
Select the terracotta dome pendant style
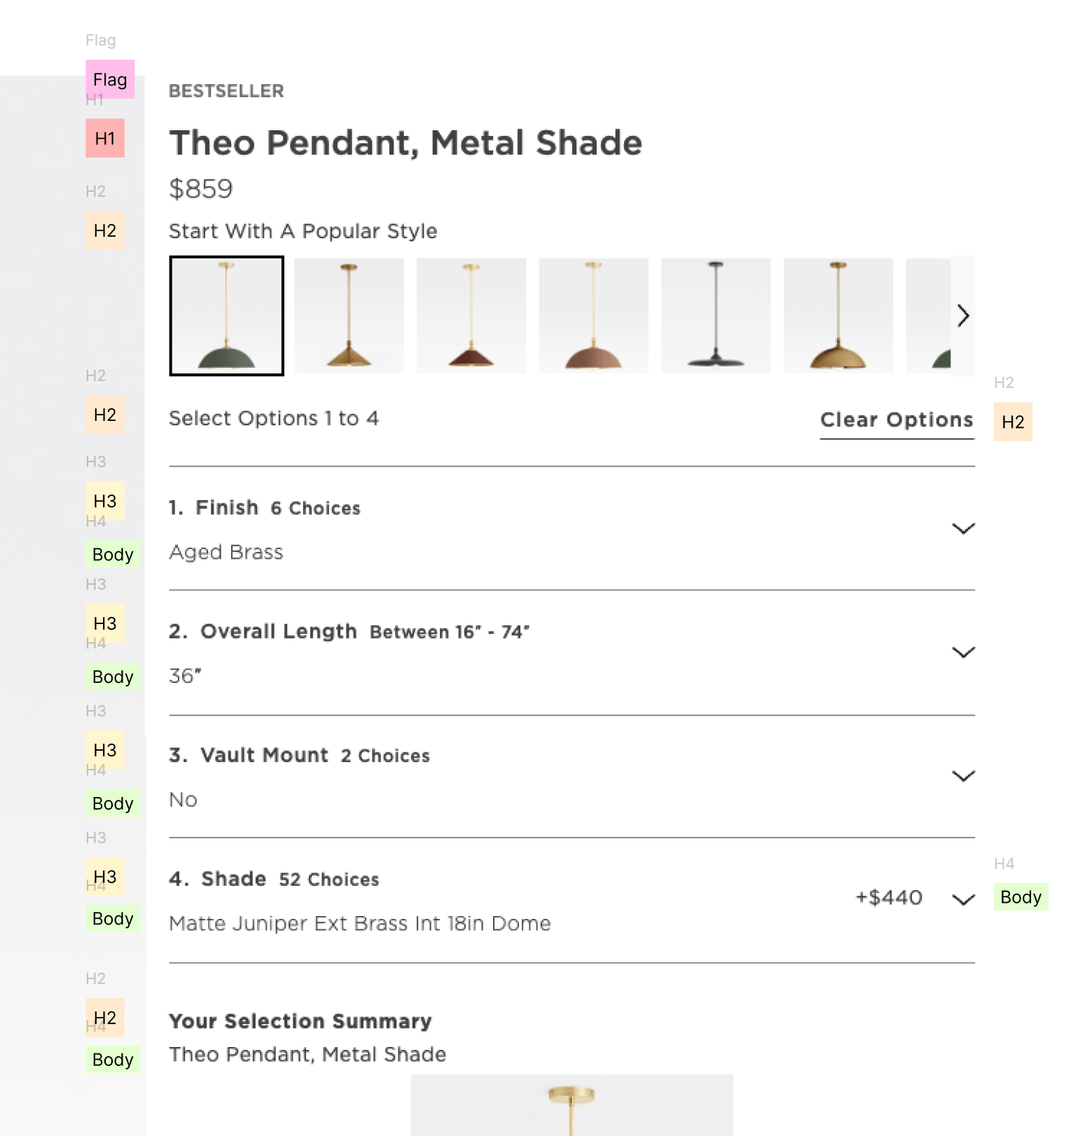[x=593, y=315]
